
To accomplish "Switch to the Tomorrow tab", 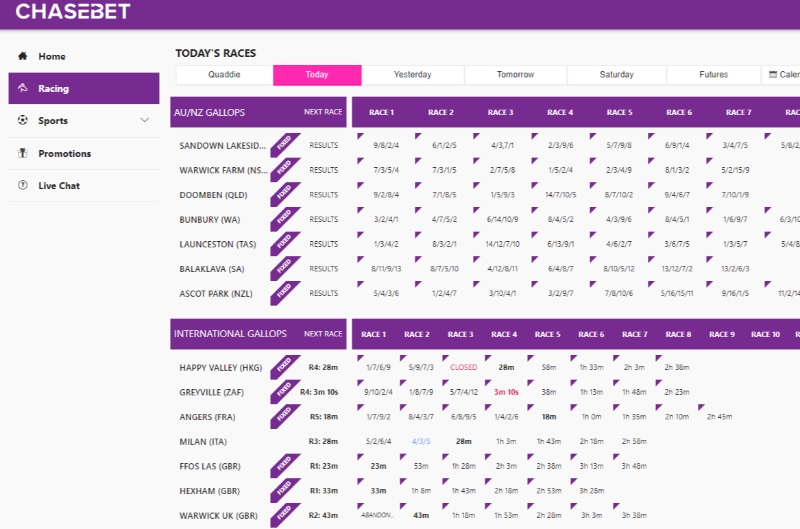I will [515, 74].
